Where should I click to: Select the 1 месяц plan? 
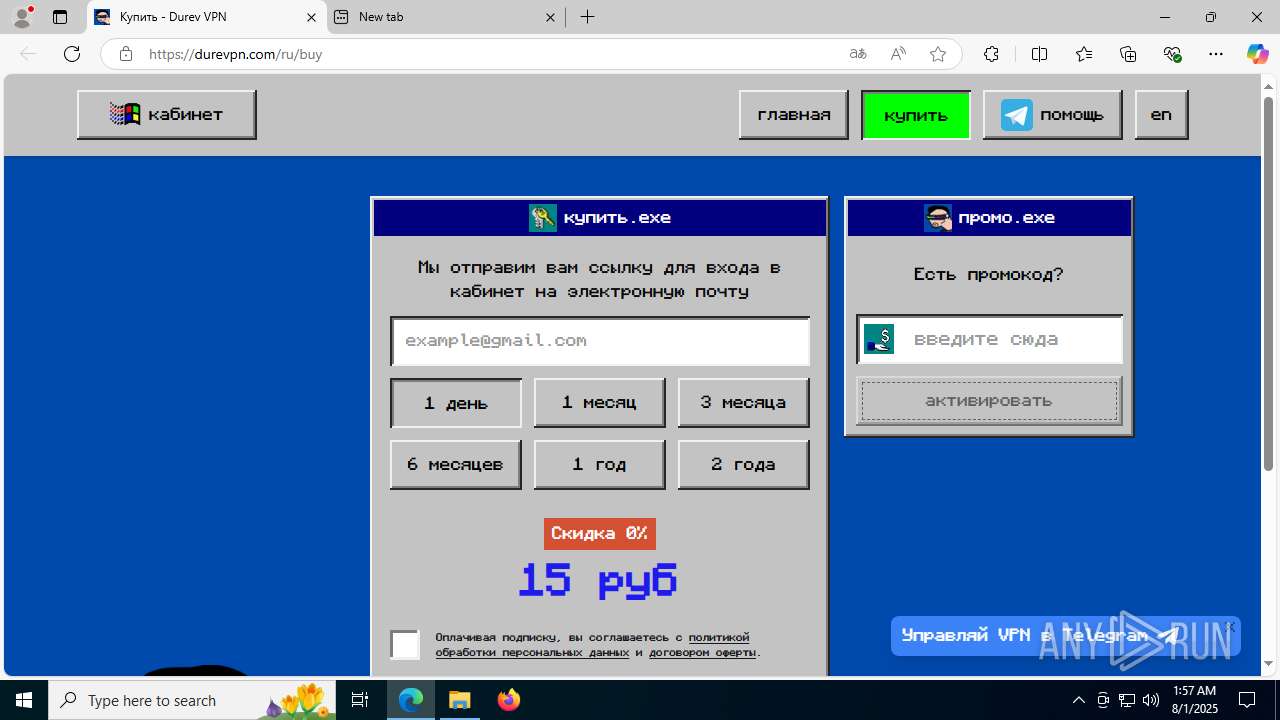(599, 403)
